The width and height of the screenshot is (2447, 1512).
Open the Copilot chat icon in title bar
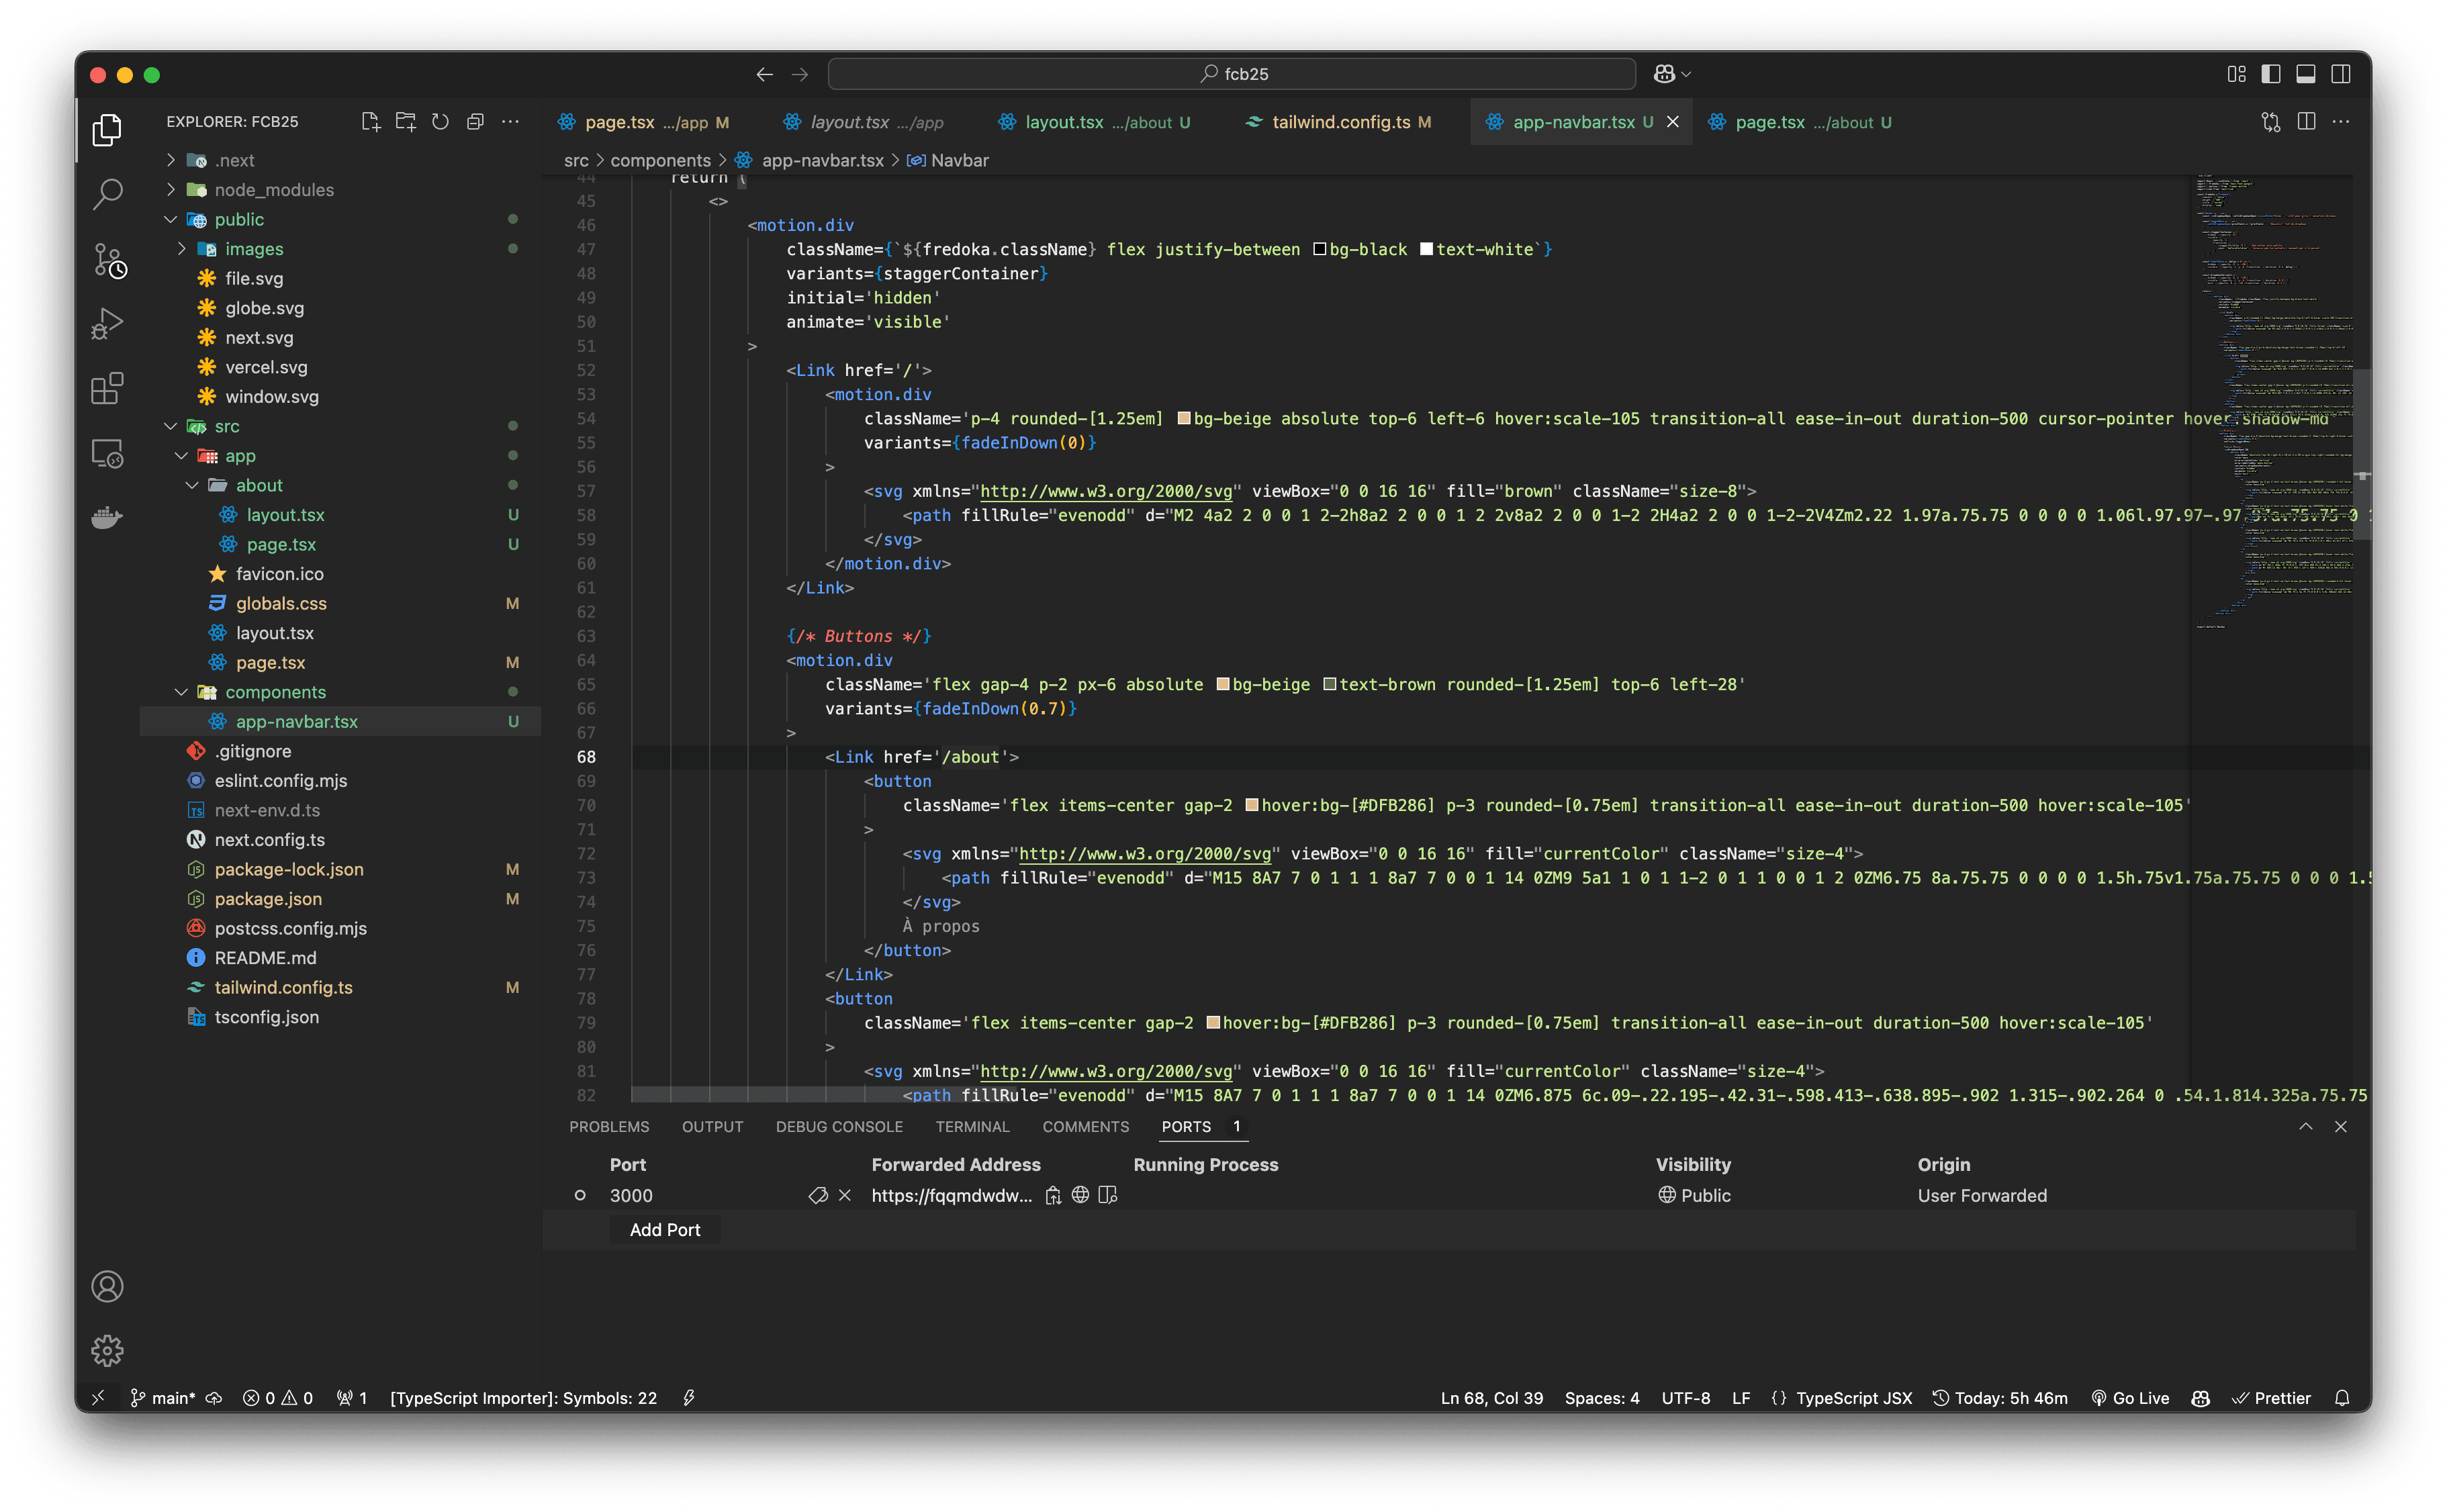pos(1663,74)
